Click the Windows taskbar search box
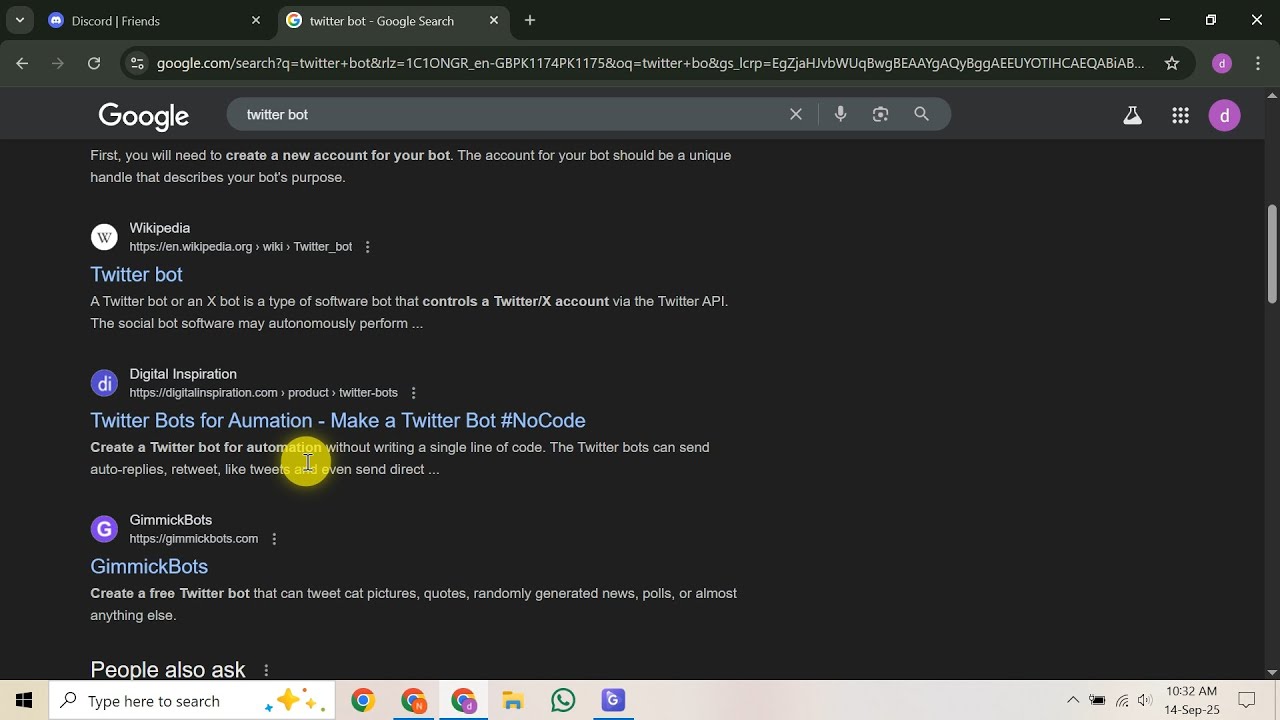Image resolution: width=1280 pixels, height=720 pixels. click(x=190, y=701)
